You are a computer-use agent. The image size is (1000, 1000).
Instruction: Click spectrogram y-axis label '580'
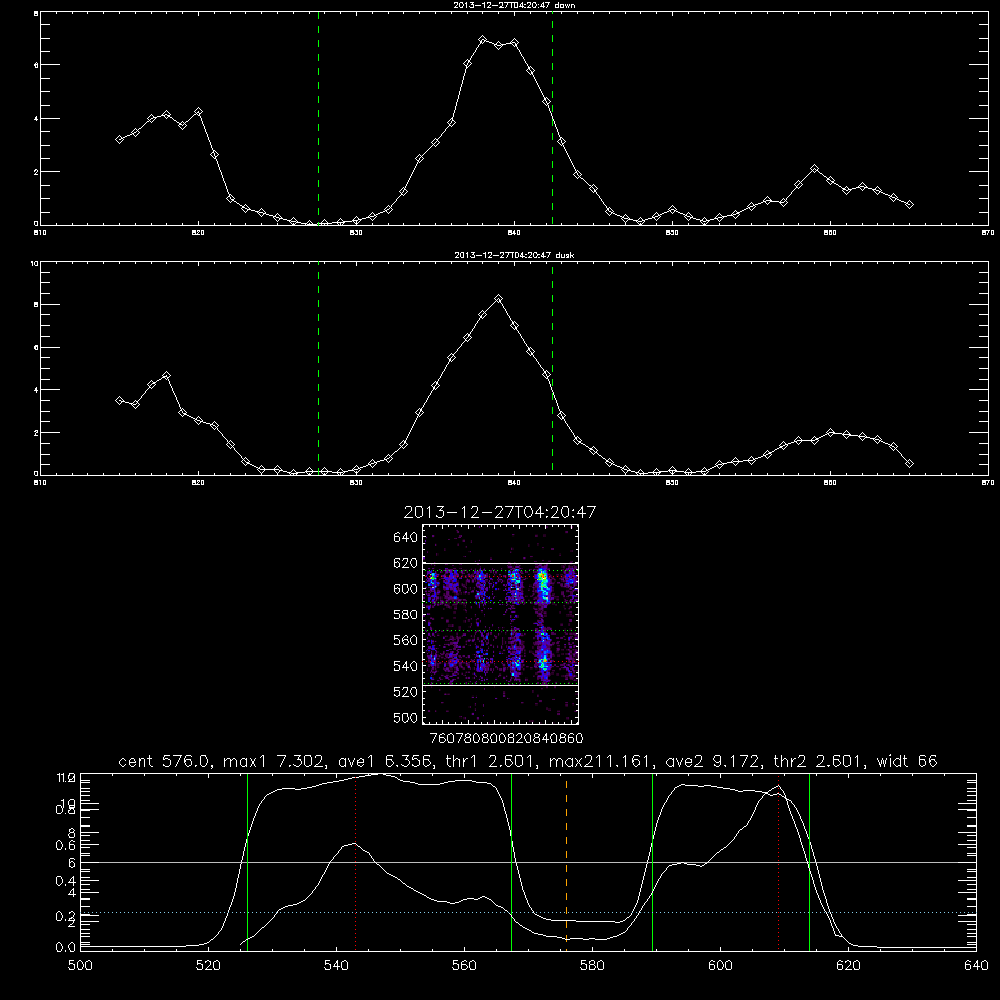tap(406, 614)
